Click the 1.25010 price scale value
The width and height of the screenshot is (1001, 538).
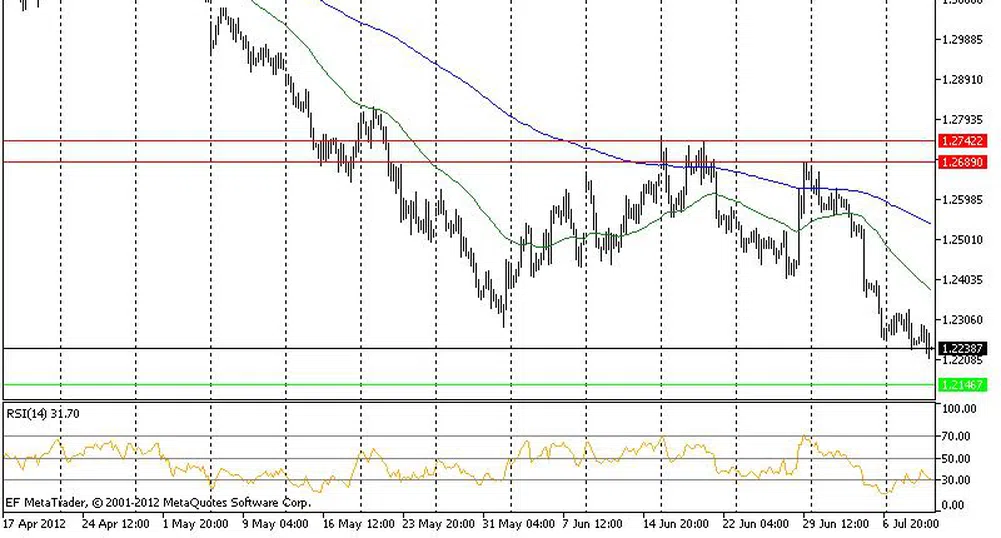962,240
